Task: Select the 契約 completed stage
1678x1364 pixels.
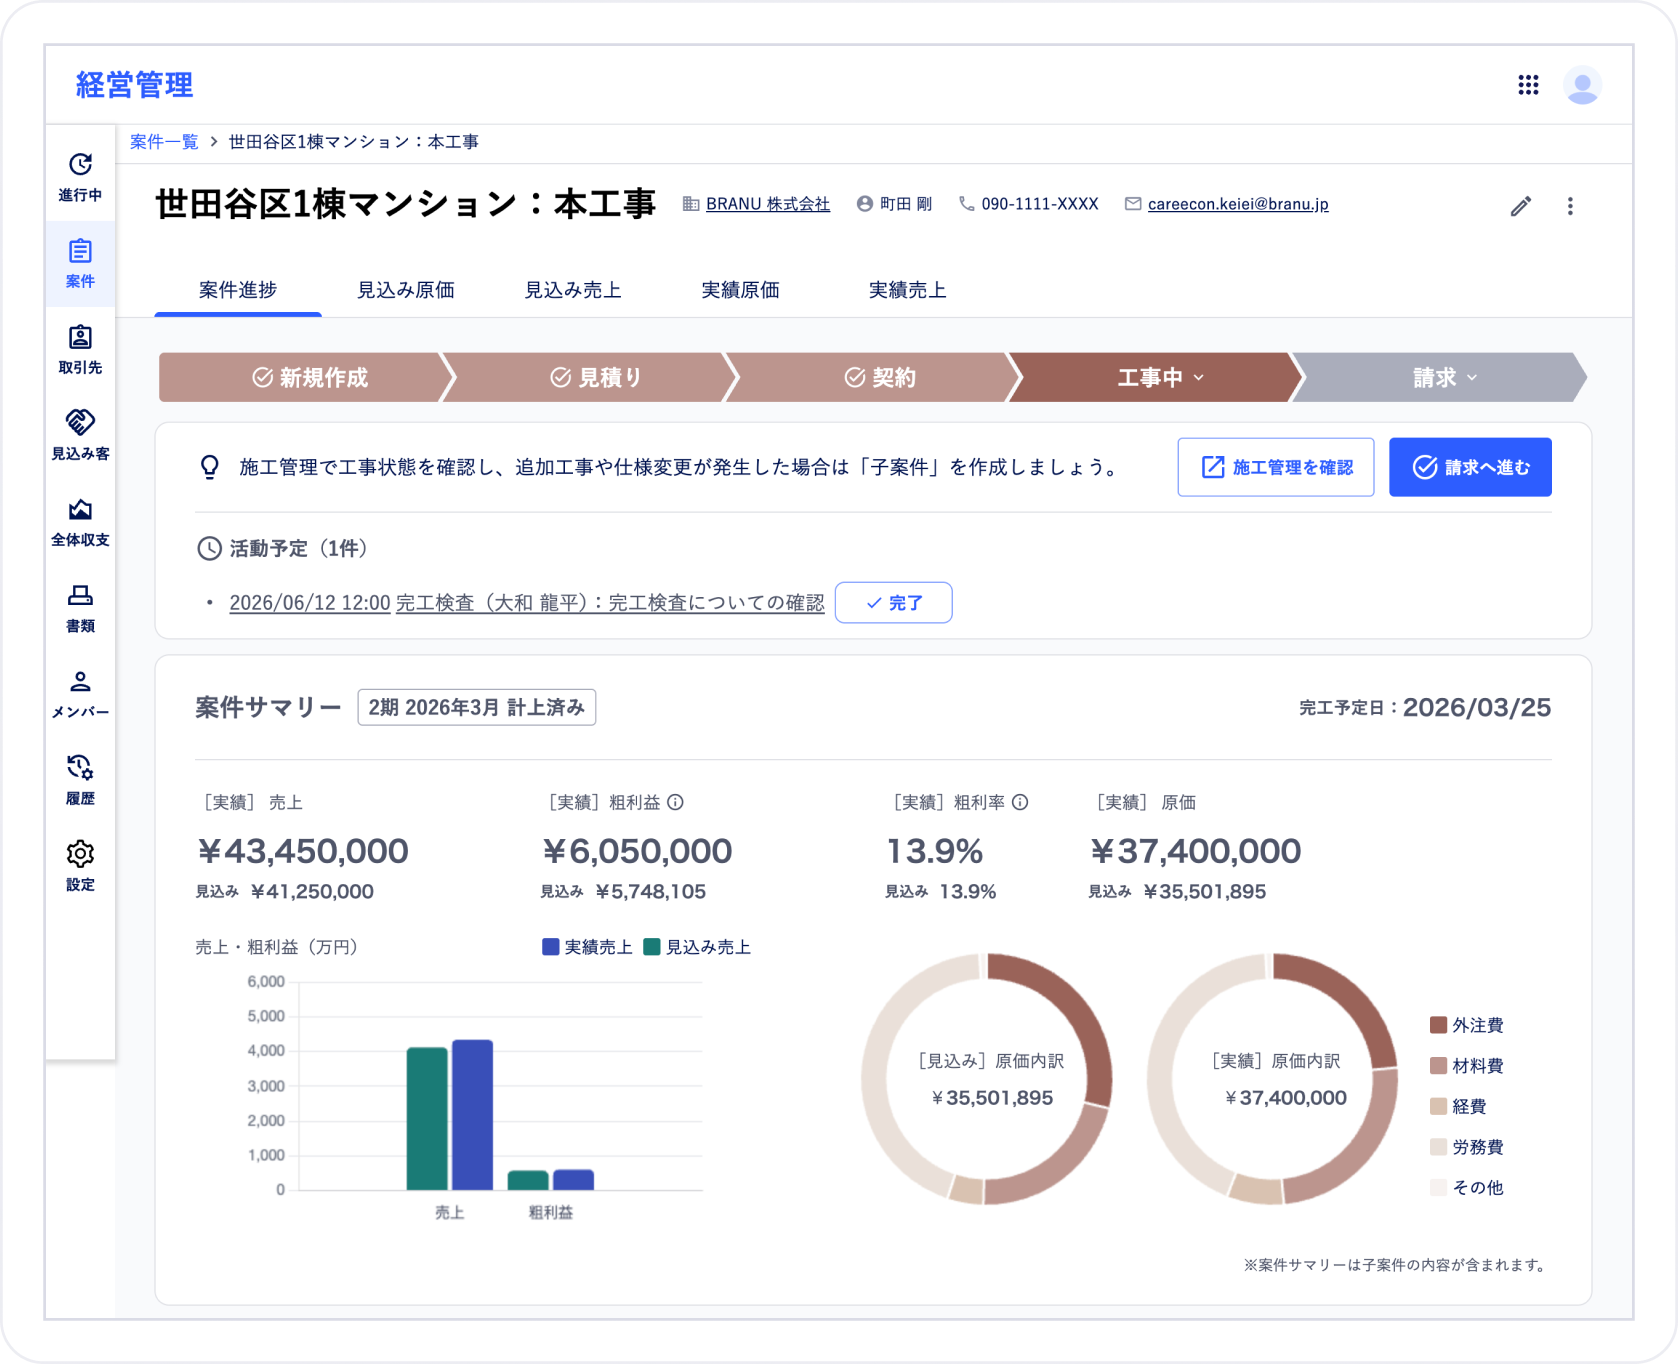Action: pyautogui.click(x=879, y=377)
